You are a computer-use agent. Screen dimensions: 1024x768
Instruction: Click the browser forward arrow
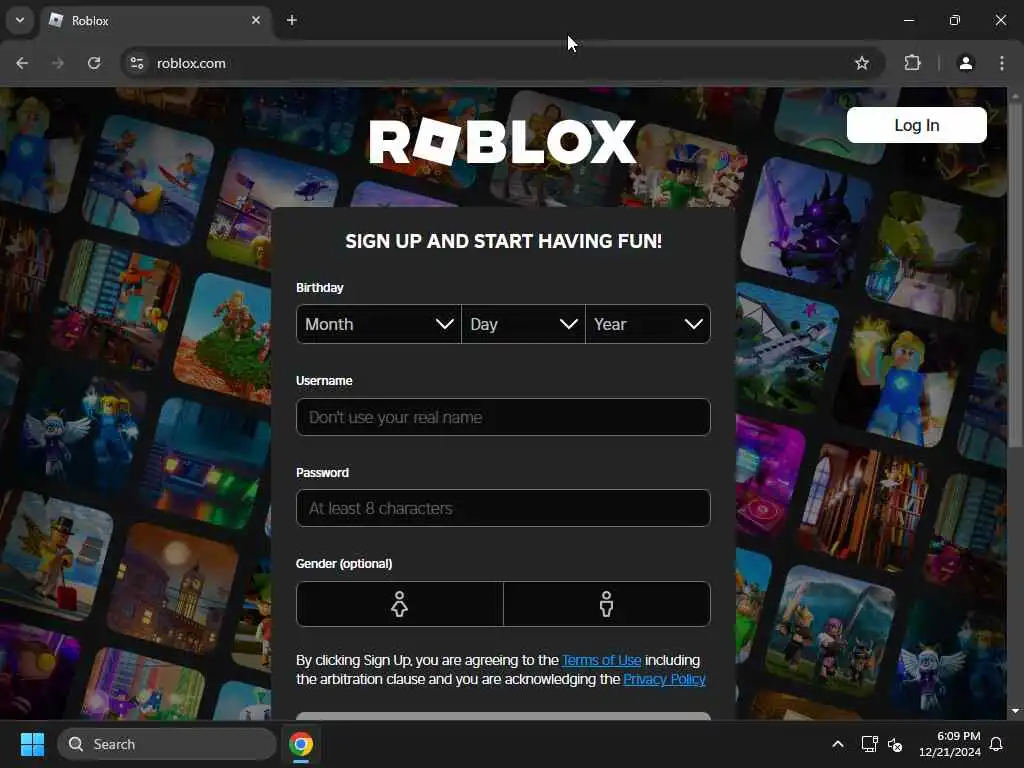[x=58, y=63]
